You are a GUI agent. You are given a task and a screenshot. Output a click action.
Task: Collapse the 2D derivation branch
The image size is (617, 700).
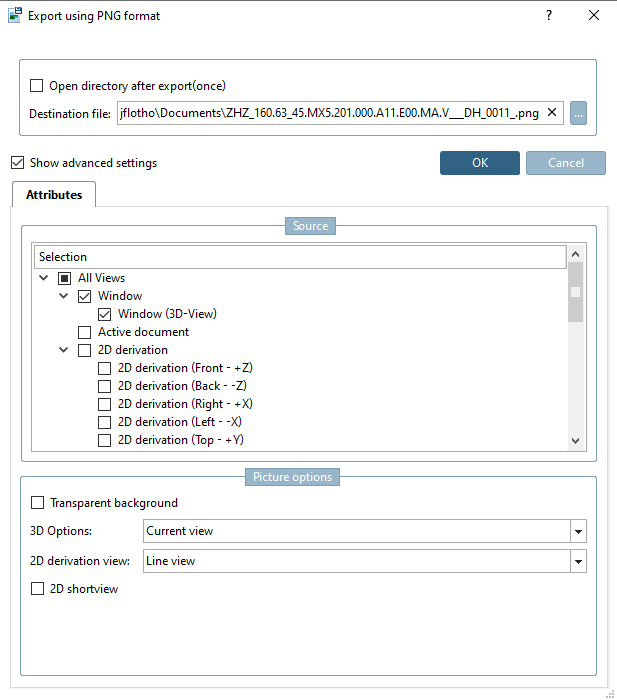[x=64, y=350]
